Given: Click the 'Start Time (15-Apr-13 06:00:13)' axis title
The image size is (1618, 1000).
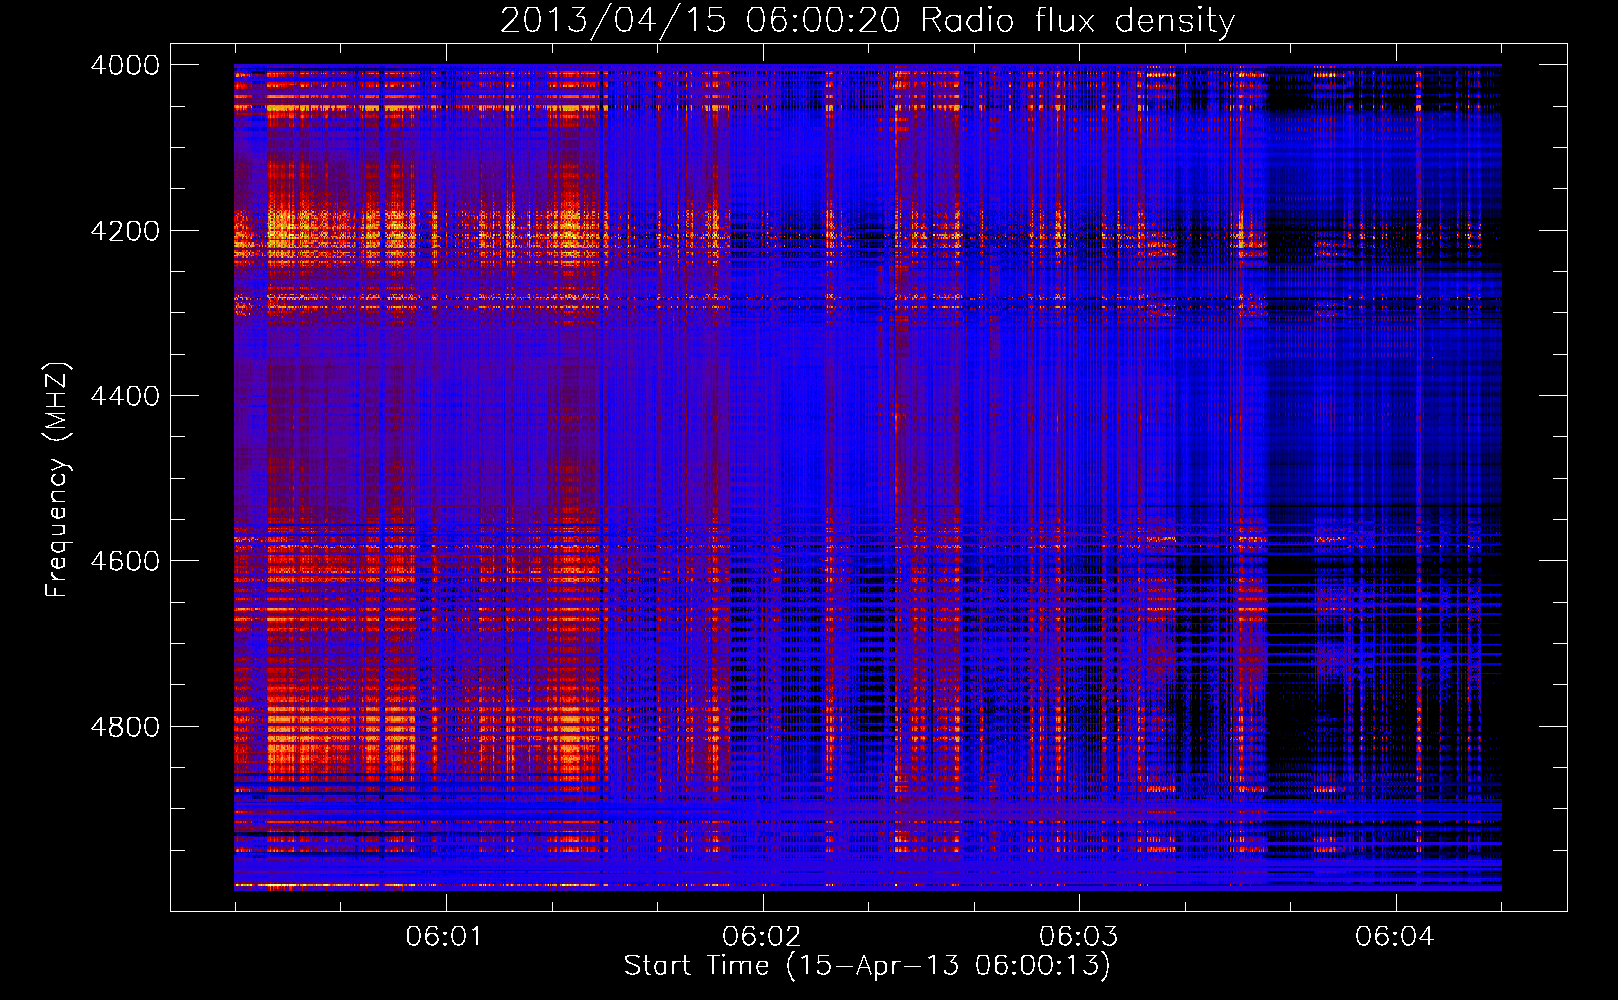Looking at the screenshot, I should point(867,966).
